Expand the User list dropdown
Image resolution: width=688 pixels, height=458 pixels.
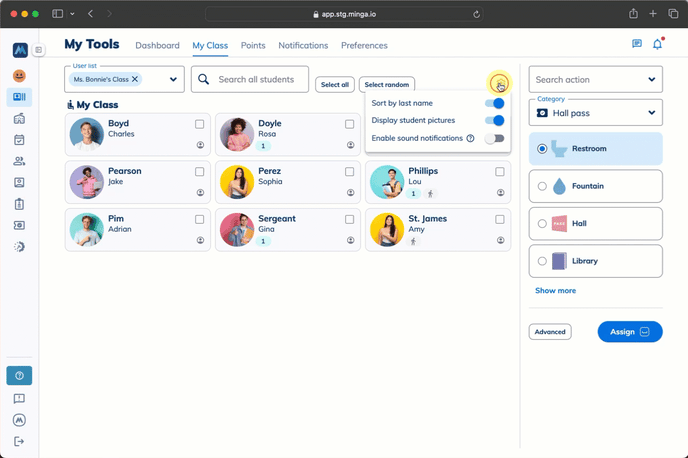tap(173, 79)
